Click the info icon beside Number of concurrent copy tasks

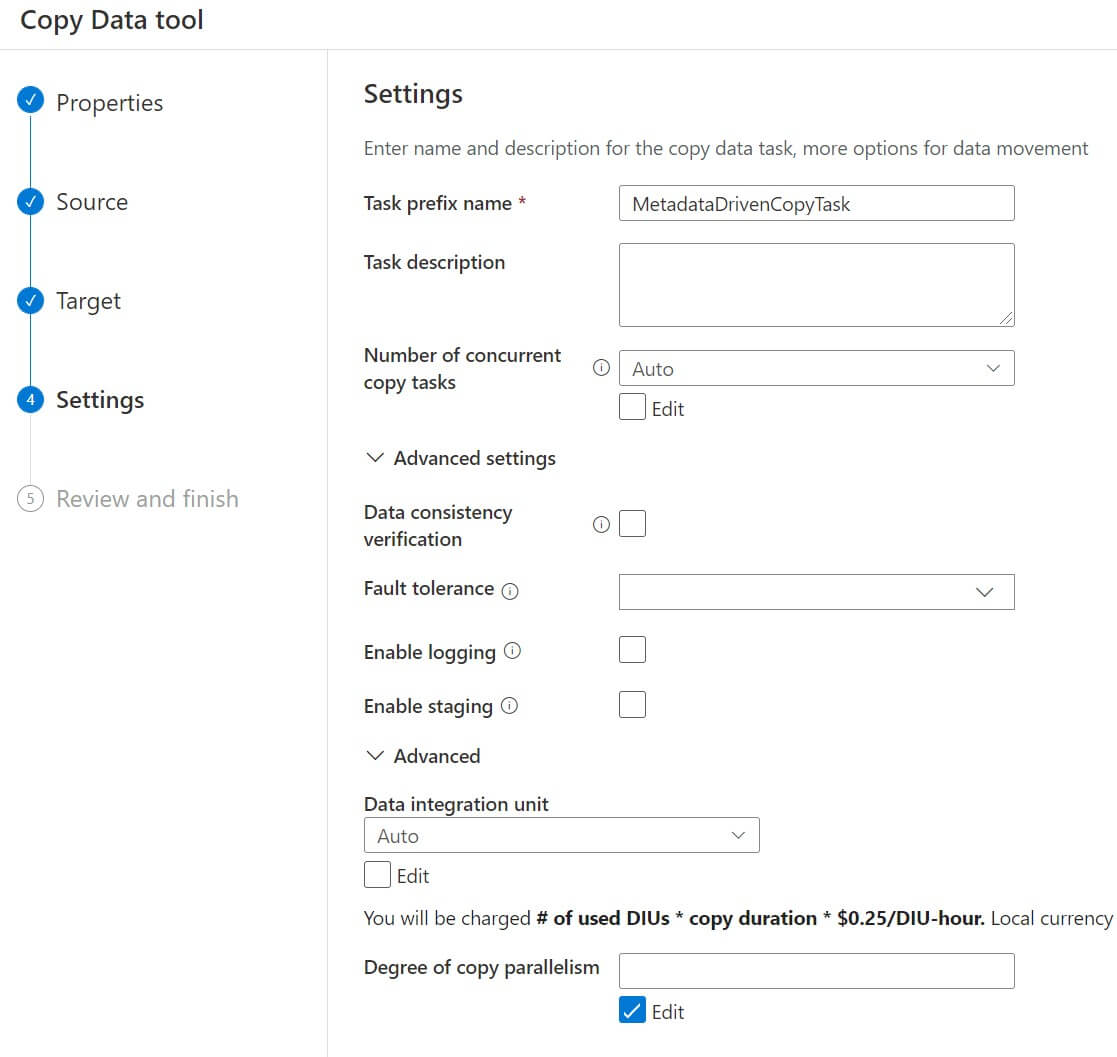coord(601,368)
